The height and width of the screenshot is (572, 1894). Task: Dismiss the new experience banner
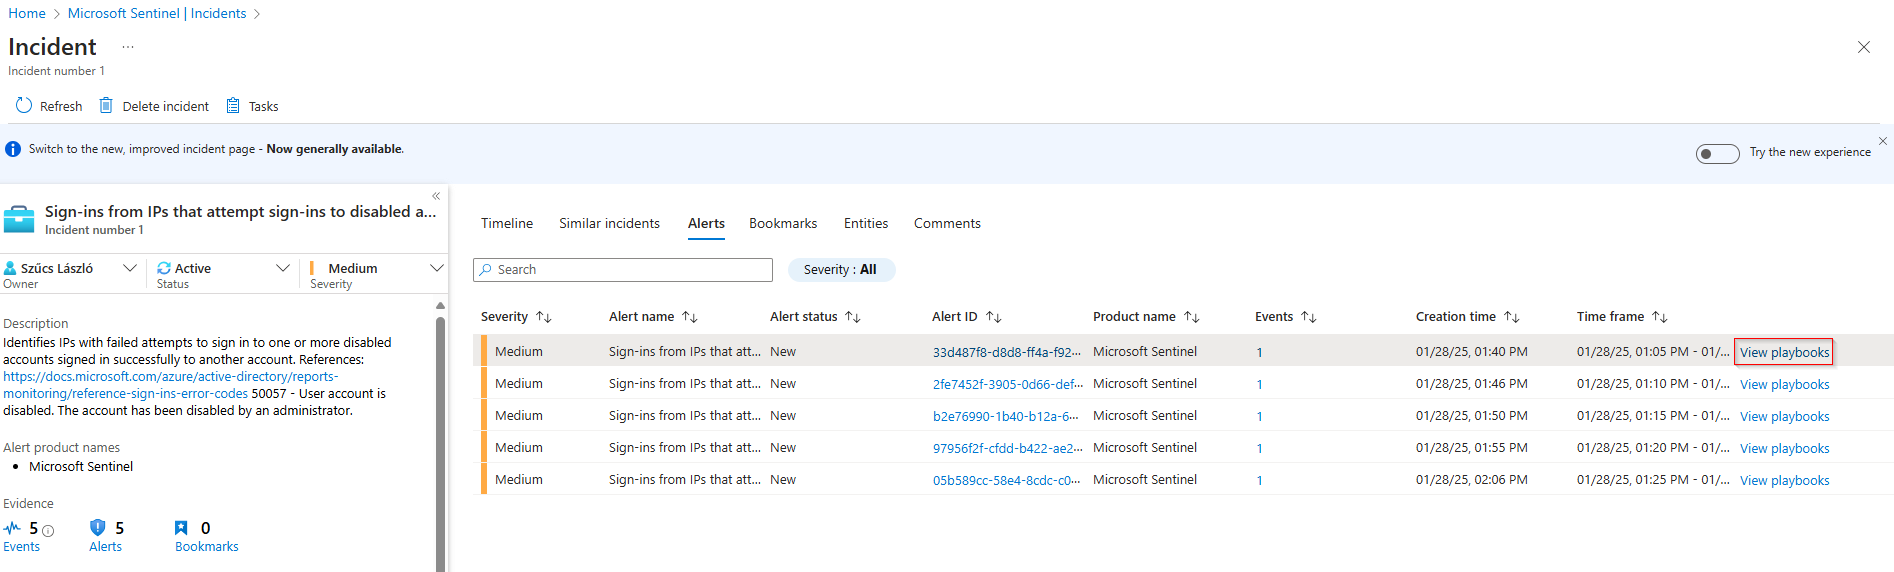(x=1882, y=141)
